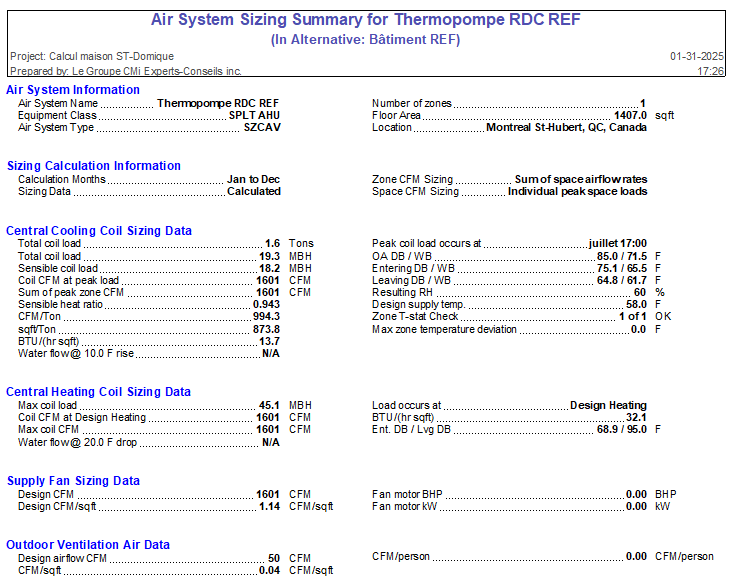Viewport: 741px width, 584px height.
Task: Select the report date 01-31-2025
Action: click(697, 57)
